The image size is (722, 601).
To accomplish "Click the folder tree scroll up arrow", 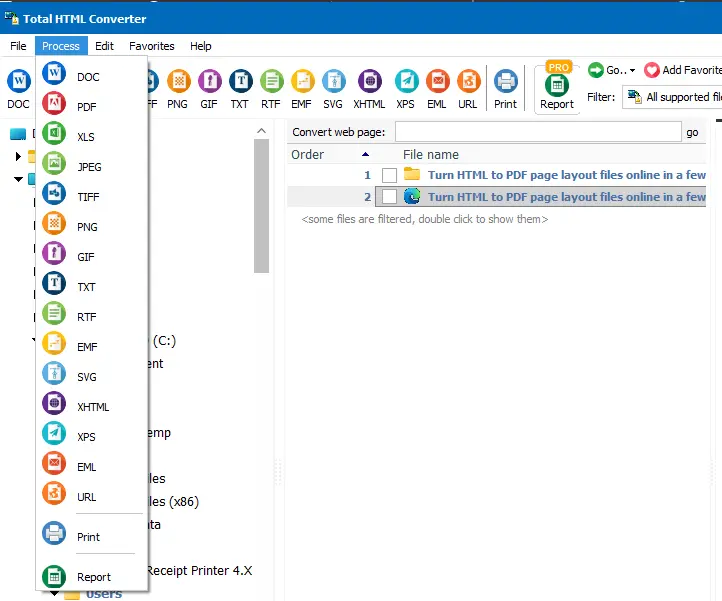I will click(x=261, y=131).
